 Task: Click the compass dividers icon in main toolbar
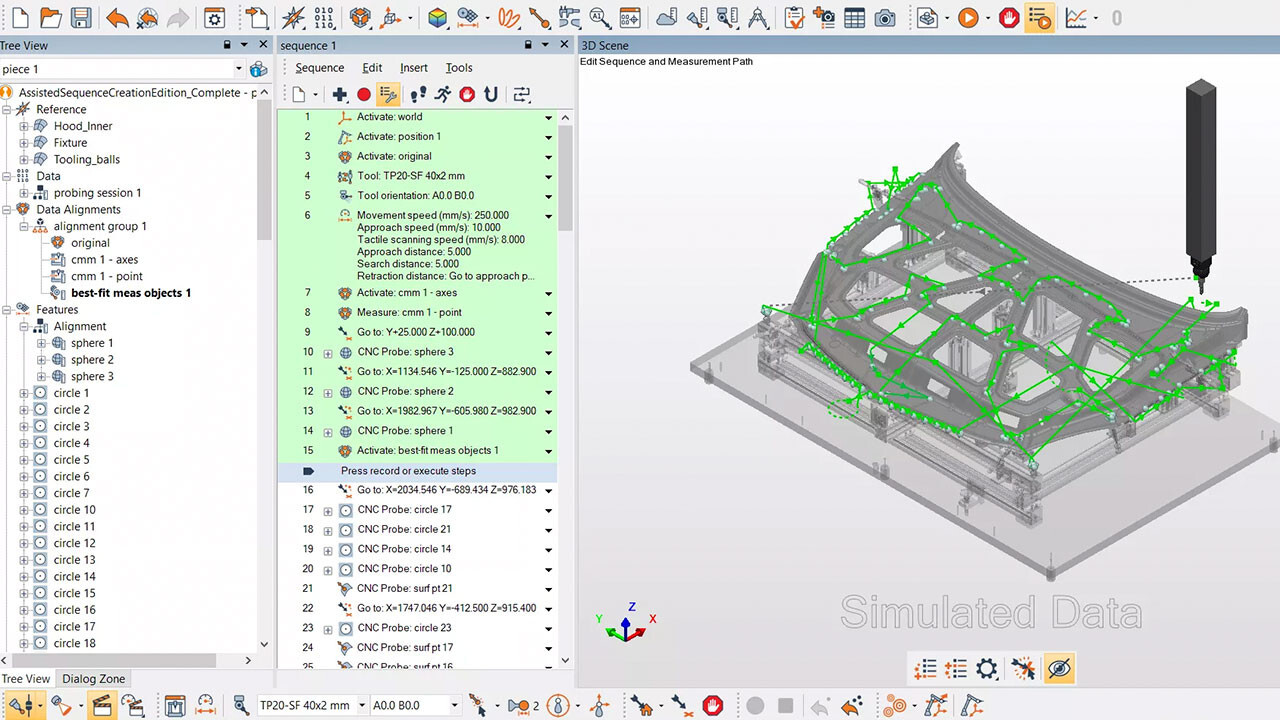758,18
